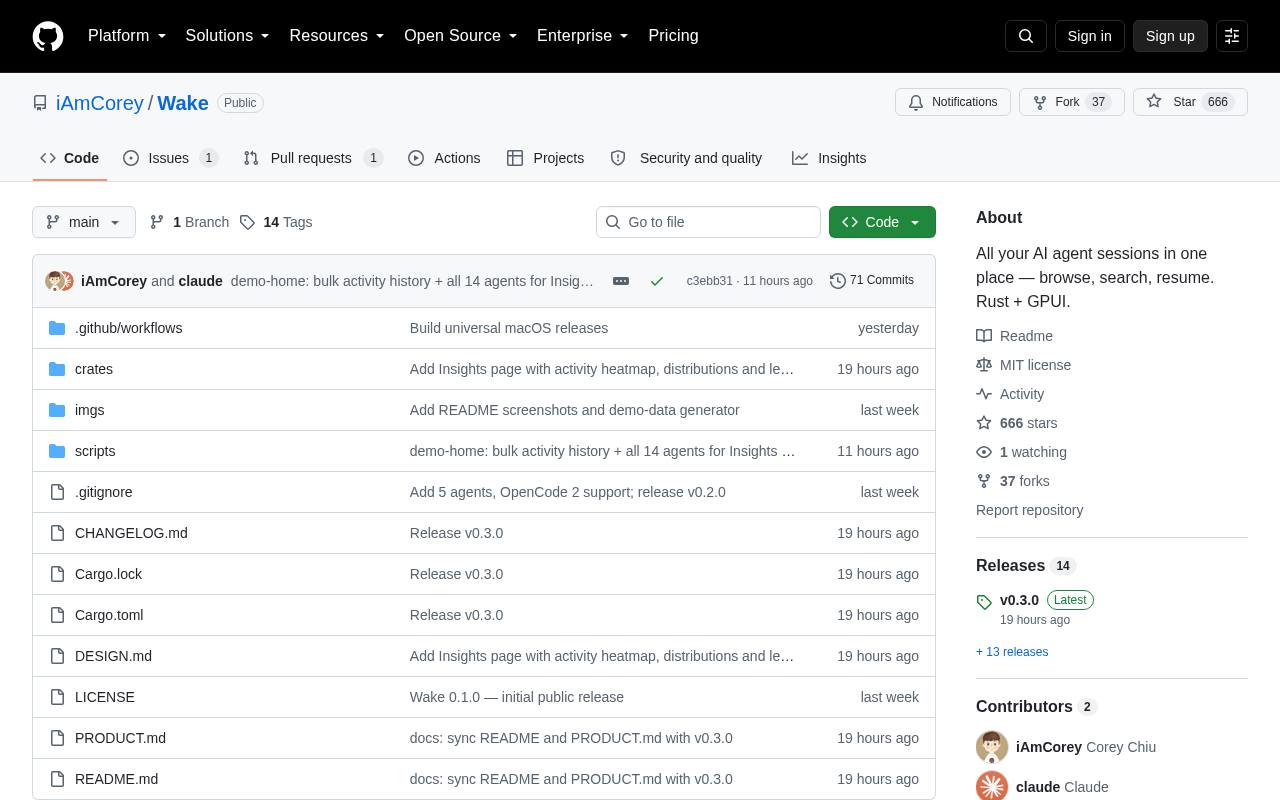Click the claude contributor avatar
Screen dimensions: 1280x800
(992, 787)
